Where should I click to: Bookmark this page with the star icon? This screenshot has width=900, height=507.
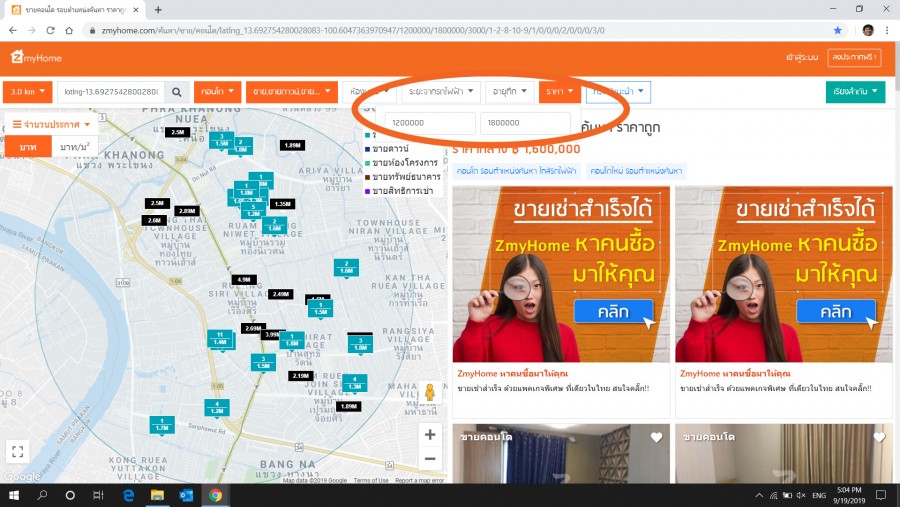point(837,30)
